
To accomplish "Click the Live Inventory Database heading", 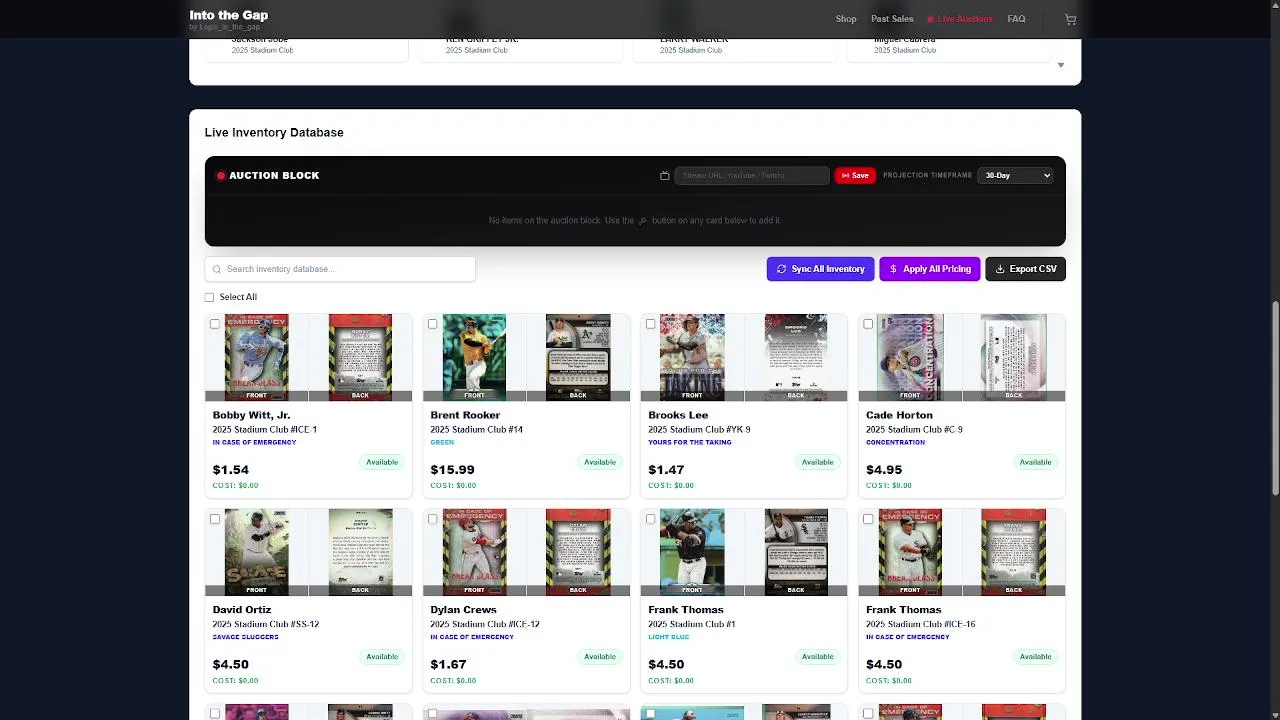I will (274, 132).
